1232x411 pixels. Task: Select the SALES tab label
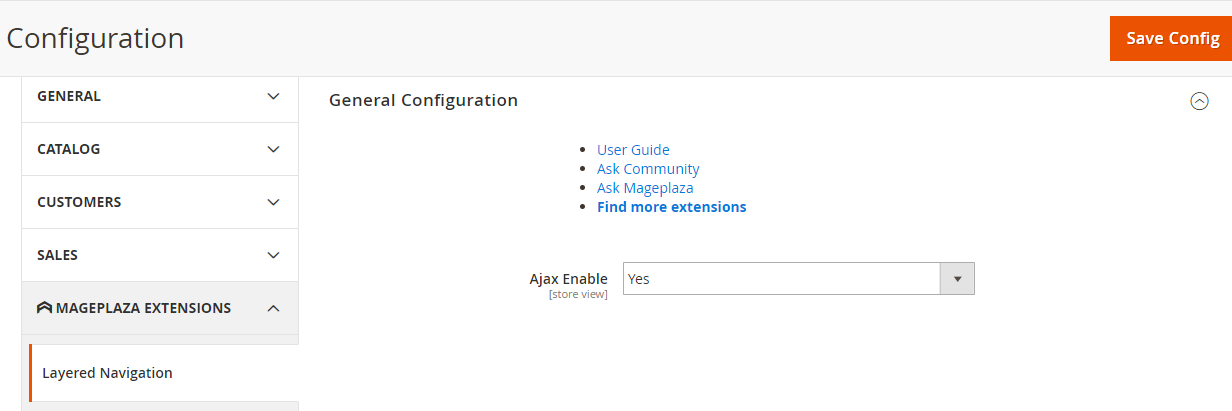pos(57,255)
